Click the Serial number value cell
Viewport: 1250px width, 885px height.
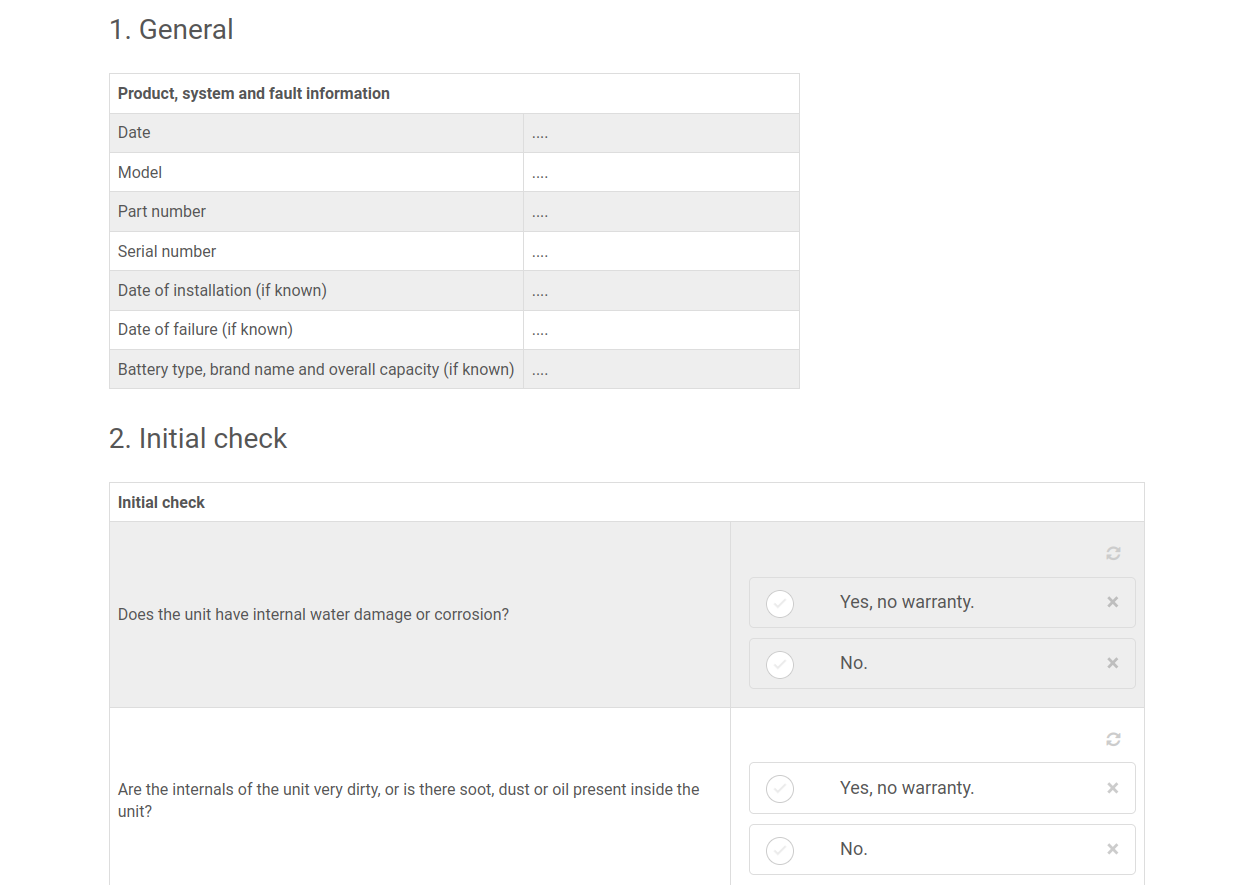click(660, 251)
